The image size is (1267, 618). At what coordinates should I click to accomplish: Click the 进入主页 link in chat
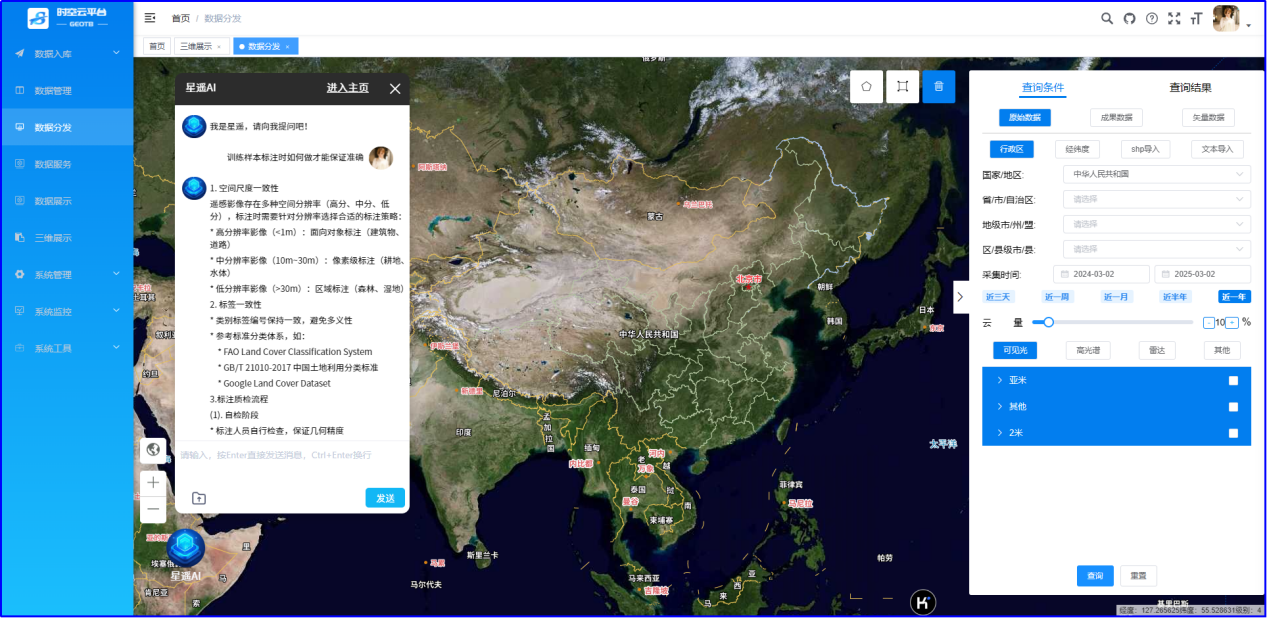(347, 88)
